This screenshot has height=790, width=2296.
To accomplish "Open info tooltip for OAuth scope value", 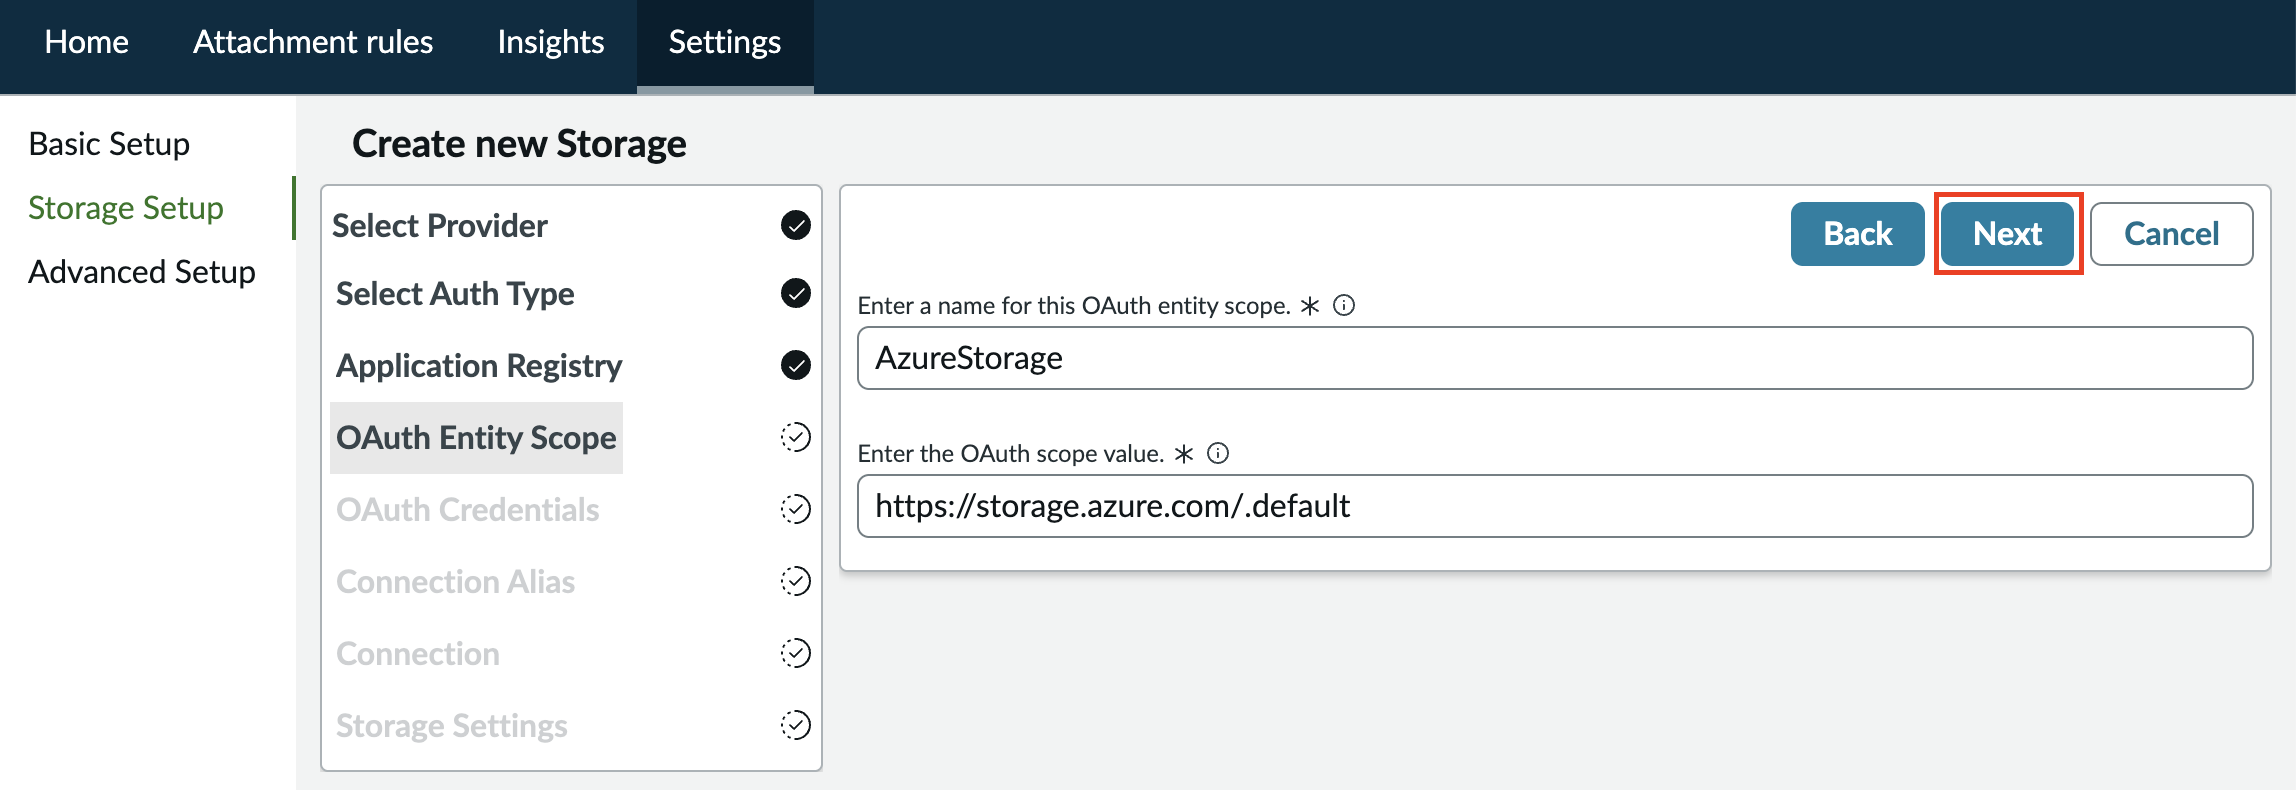I will [x=1218, y=453].
